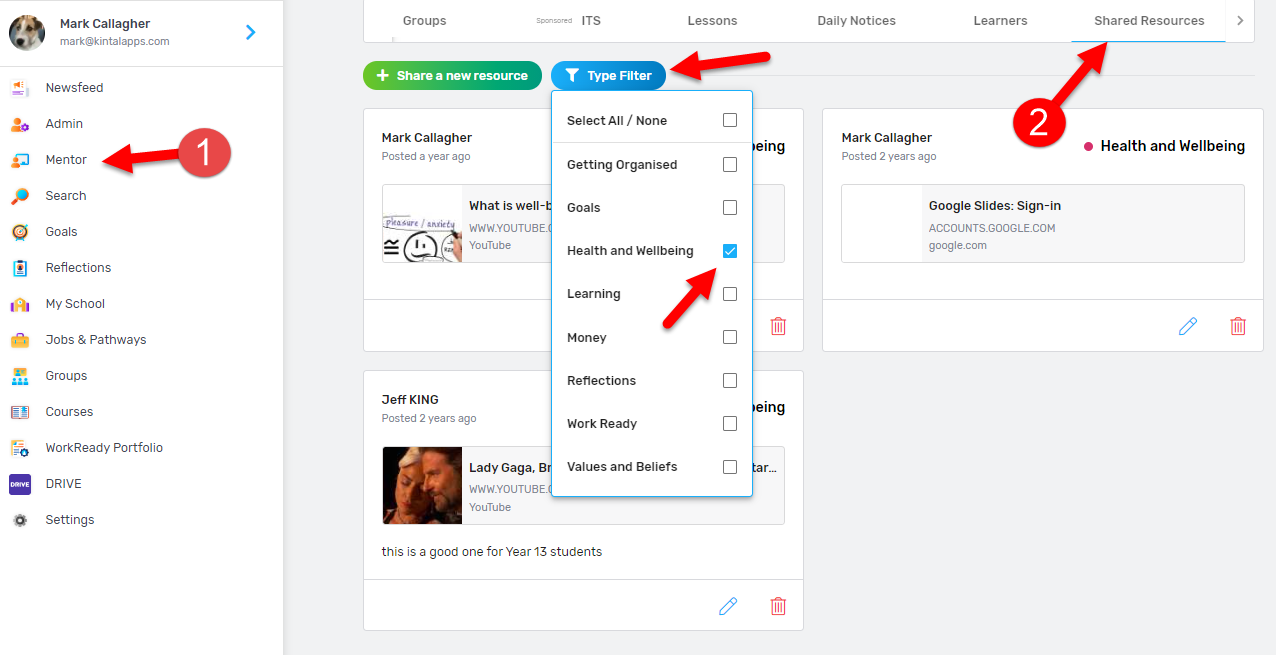The image size is (1276, 655).
Task: Open the Google Slides: Sign-in link
Action: [x=994, y=206]
